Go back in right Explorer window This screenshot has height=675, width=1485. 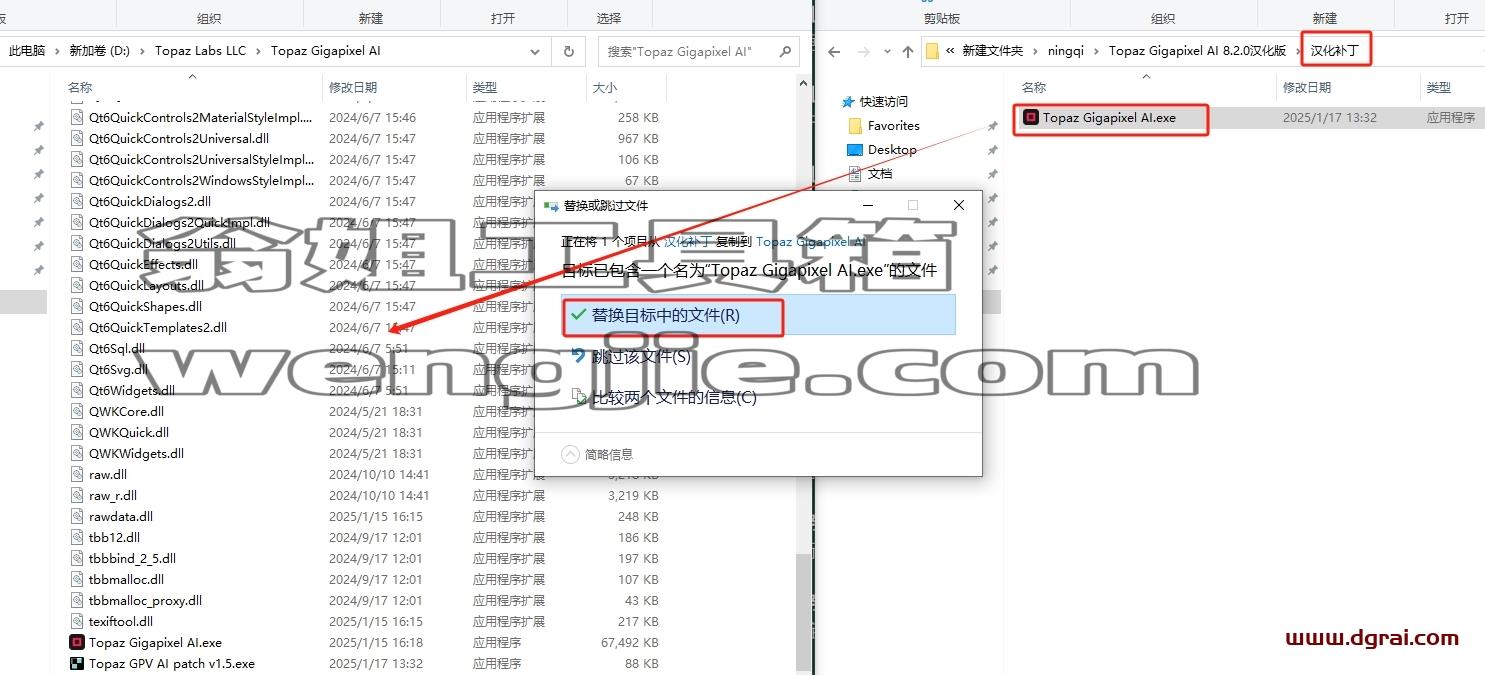pyautogui.click(x=834, y=51)
